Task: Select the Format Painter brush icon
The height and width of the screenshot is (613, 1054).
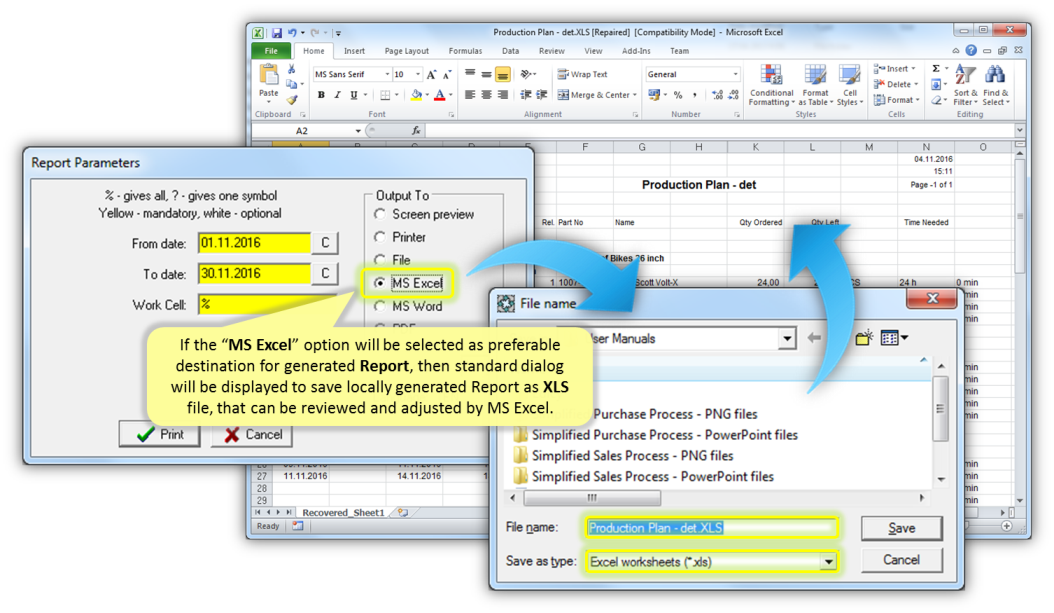Action: (292, 99)
